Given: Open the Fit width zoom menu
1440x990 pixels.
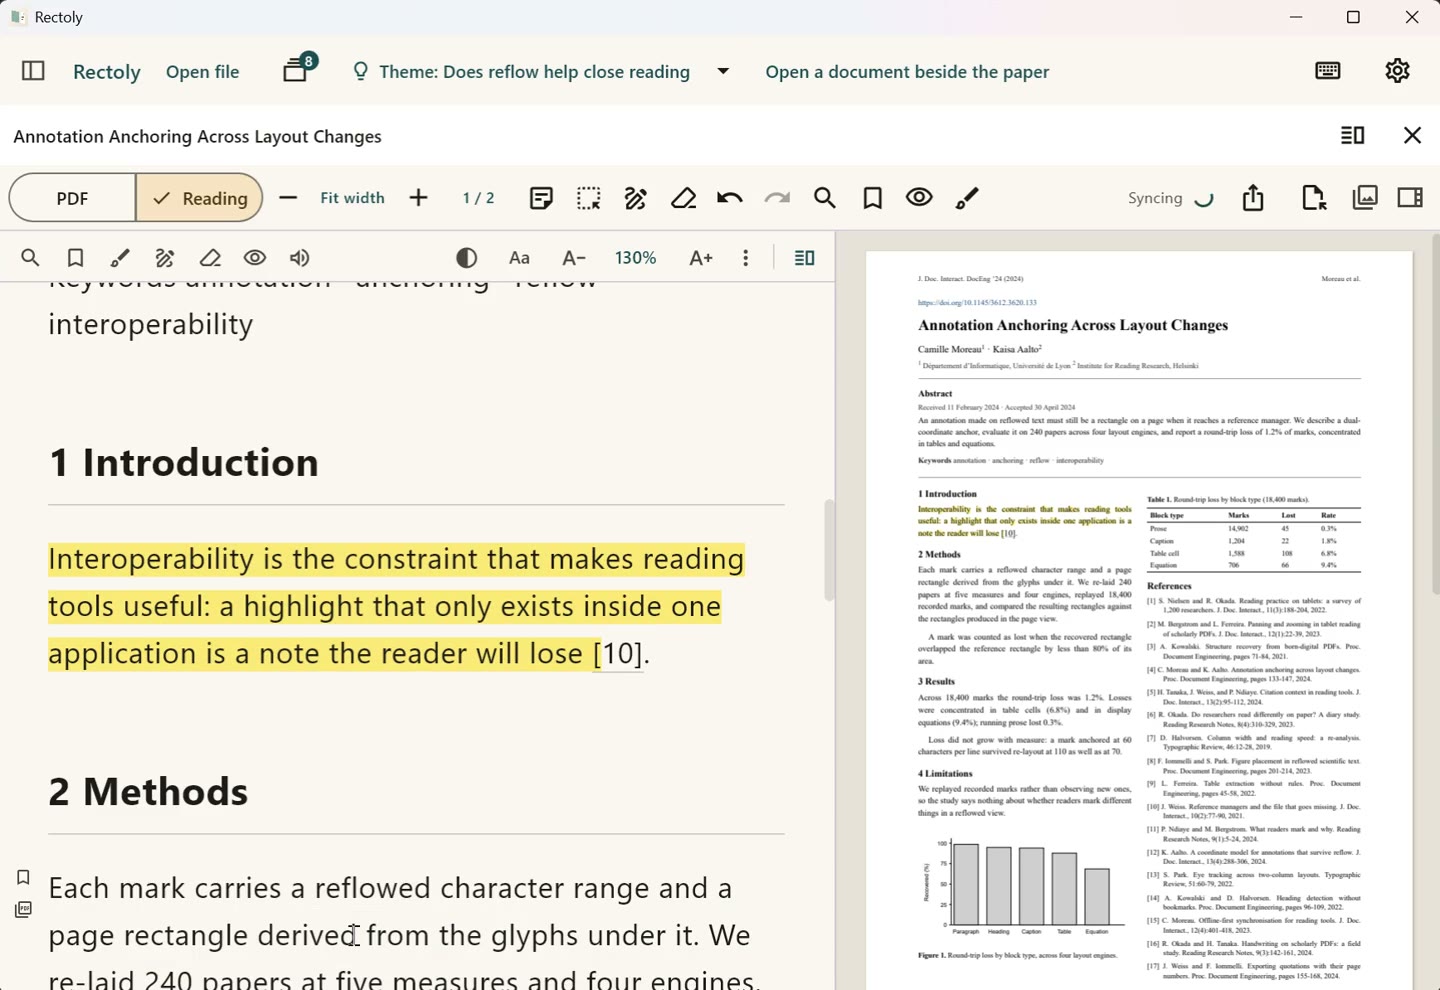Looking at the screenshot, I should pyautogui.click(x=352, y=198).
